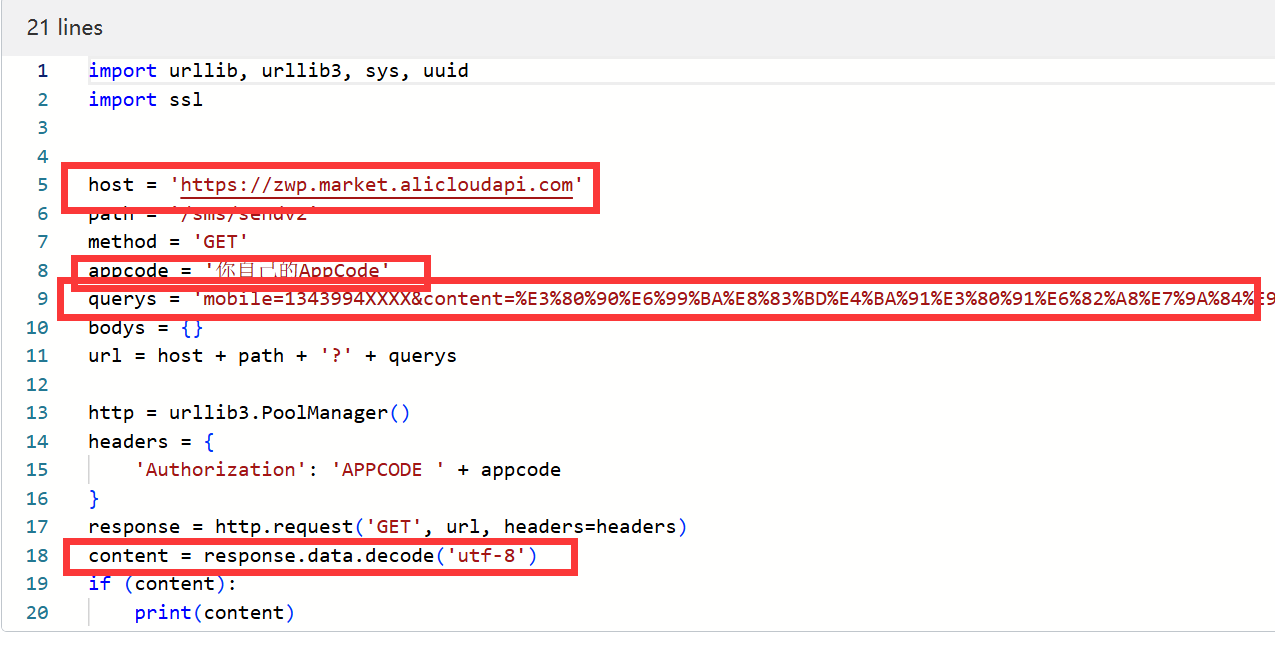Viewport: 1275px width, 646px height.
Task: Click the 'GET' method string on line 7
Action: pyautogui.click(x=220, y=241)
